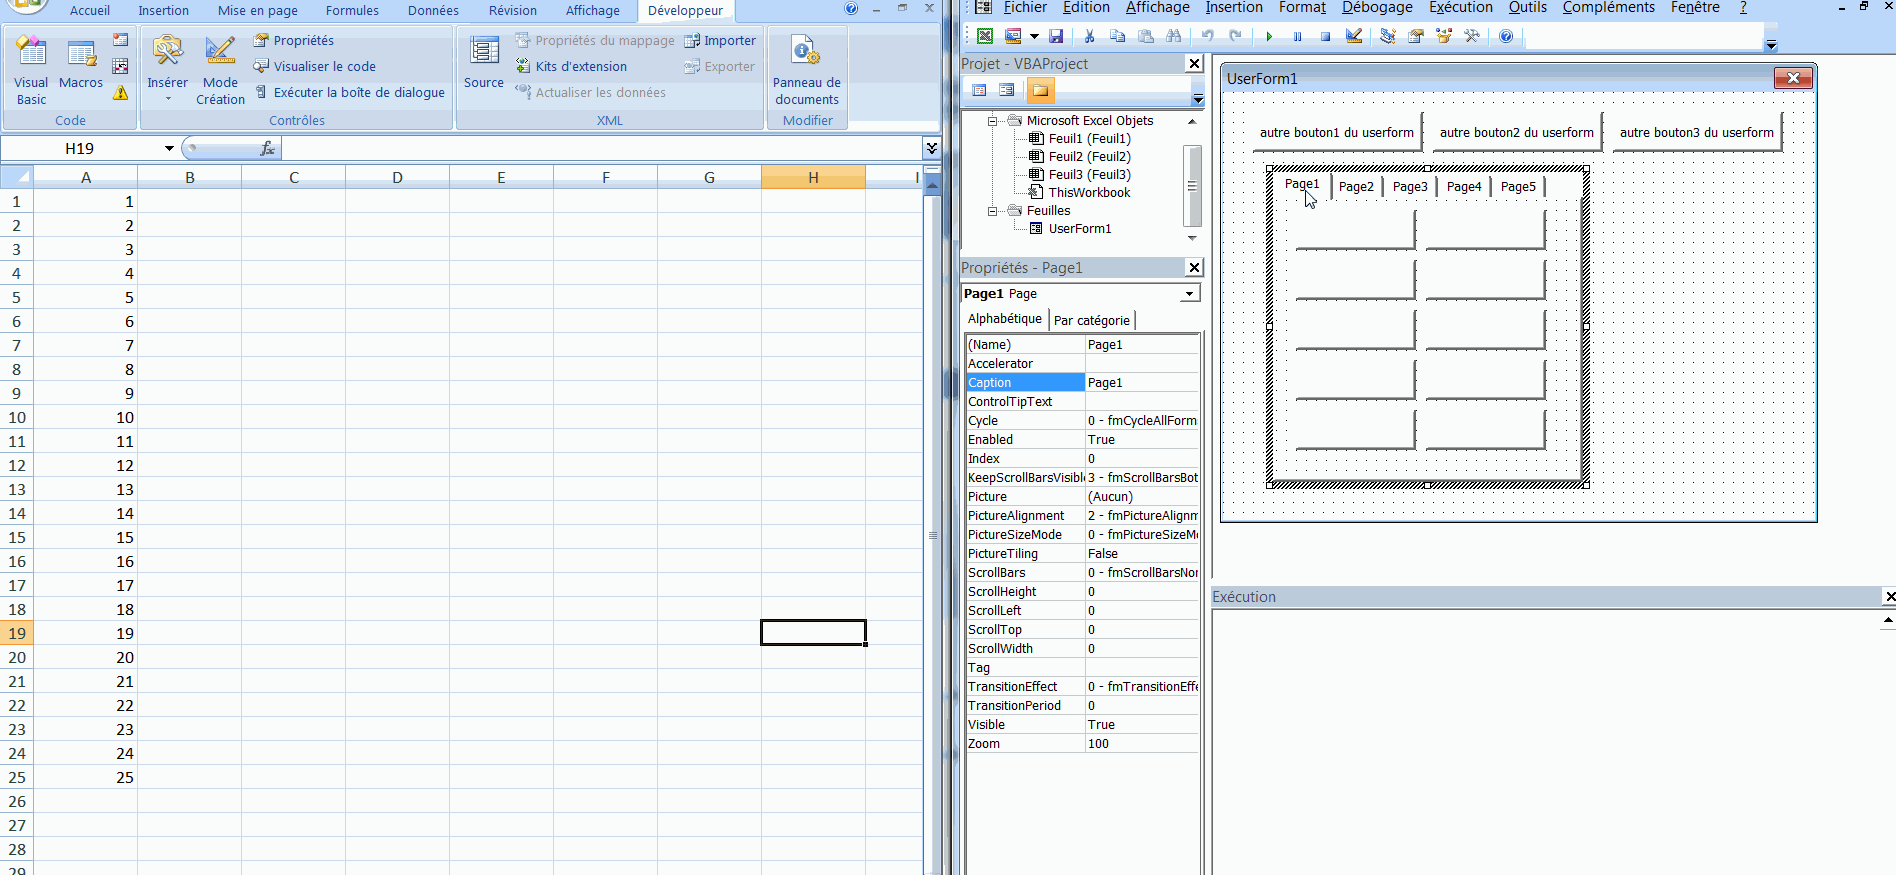Image resolution: width=1896 pixels, height=875 pixels.
Task: Select Page5 tab in UserForm MultiPage
Action: tap(1518, 187)
